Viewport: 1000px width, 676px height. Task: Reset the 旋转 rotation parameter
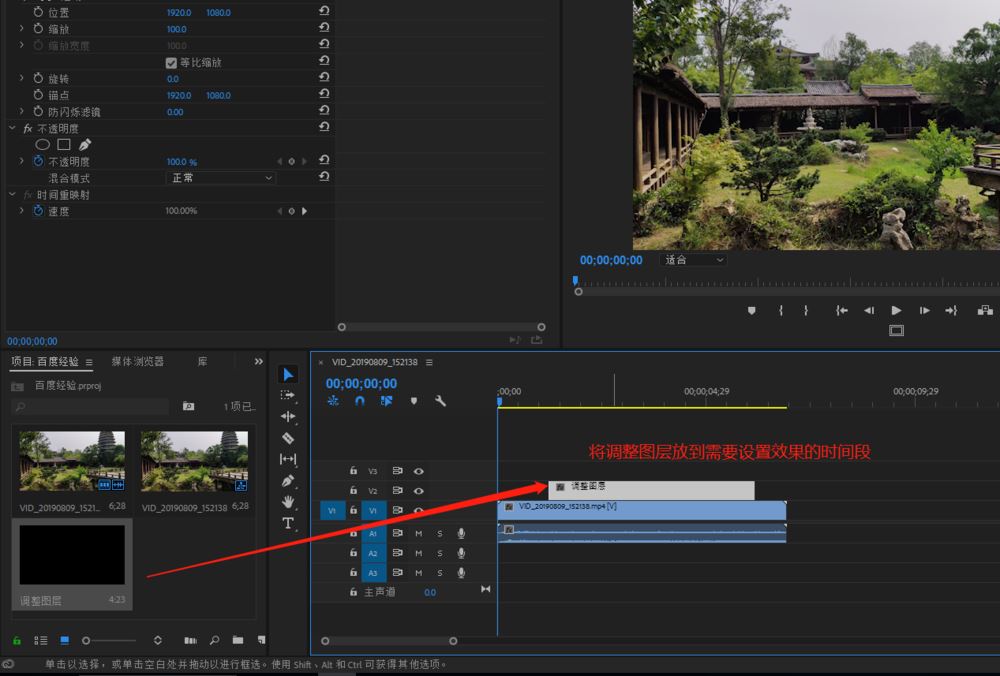324,77
